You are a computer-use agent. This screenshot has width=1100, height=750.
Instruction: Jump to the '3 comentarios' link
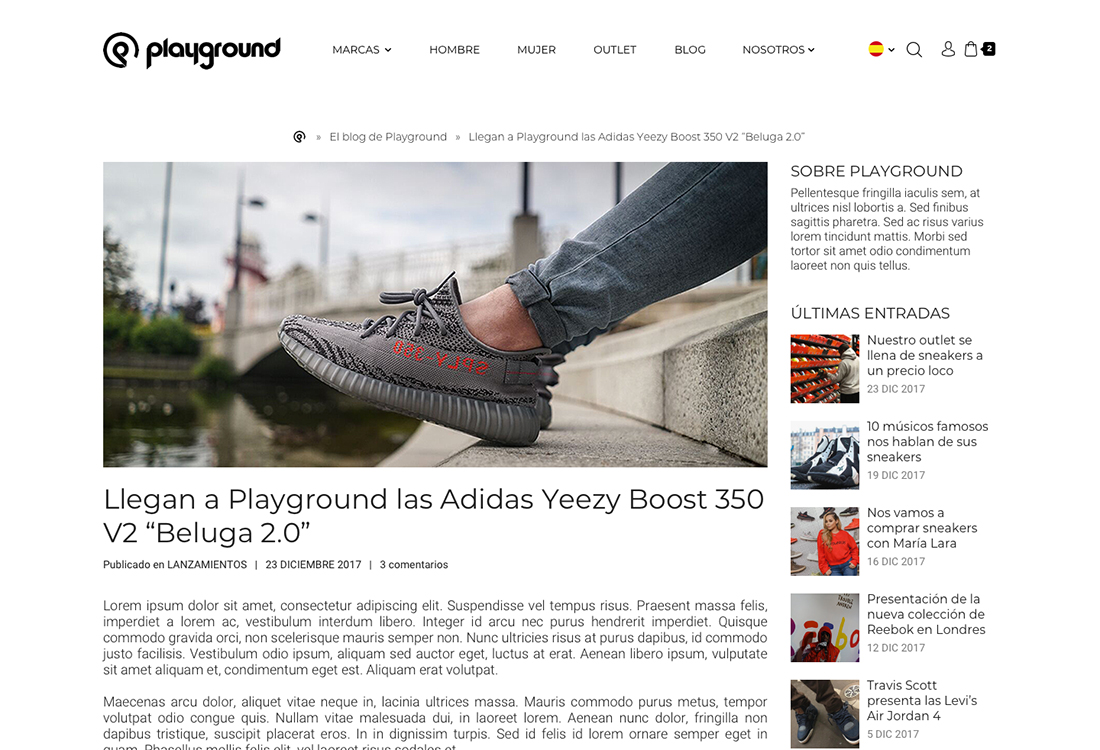coord(414,565)
